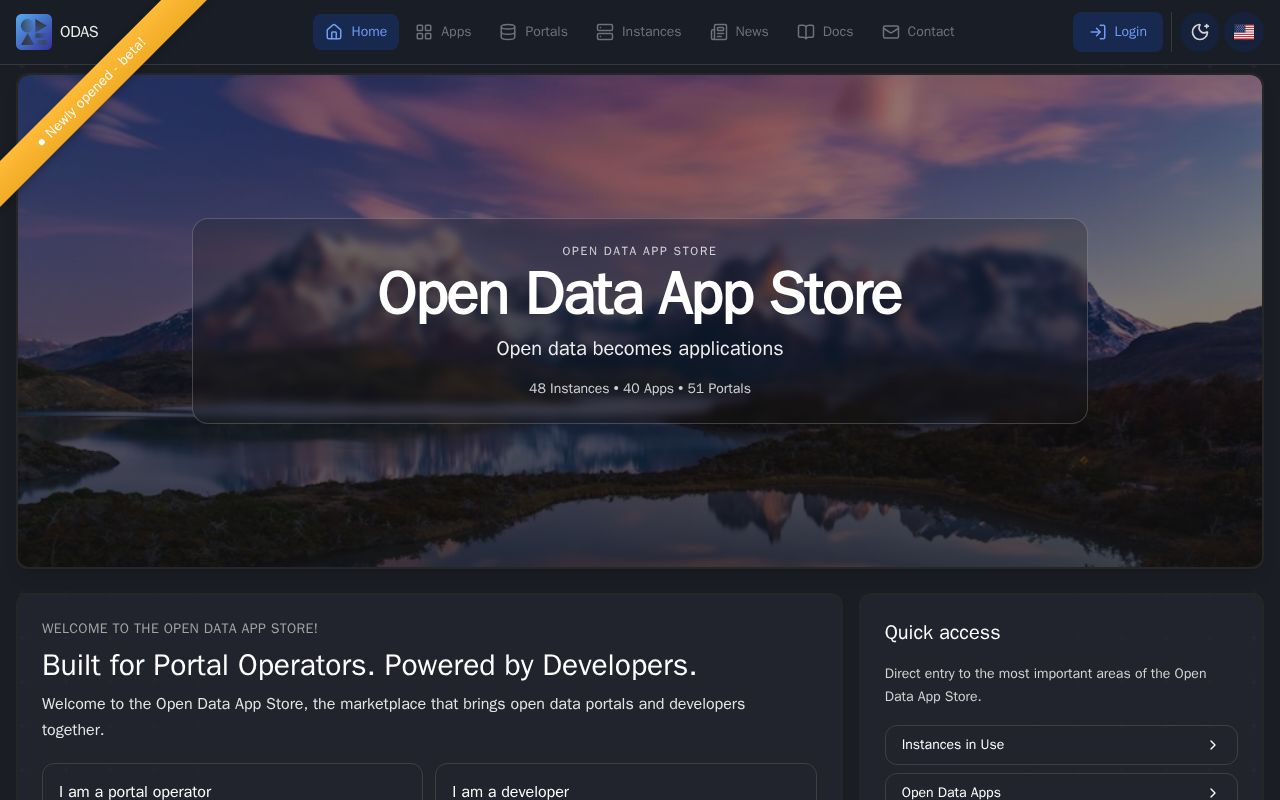Open the Docs navigation link
This screenshot has height=800, width=1280.
coord(825,32)
